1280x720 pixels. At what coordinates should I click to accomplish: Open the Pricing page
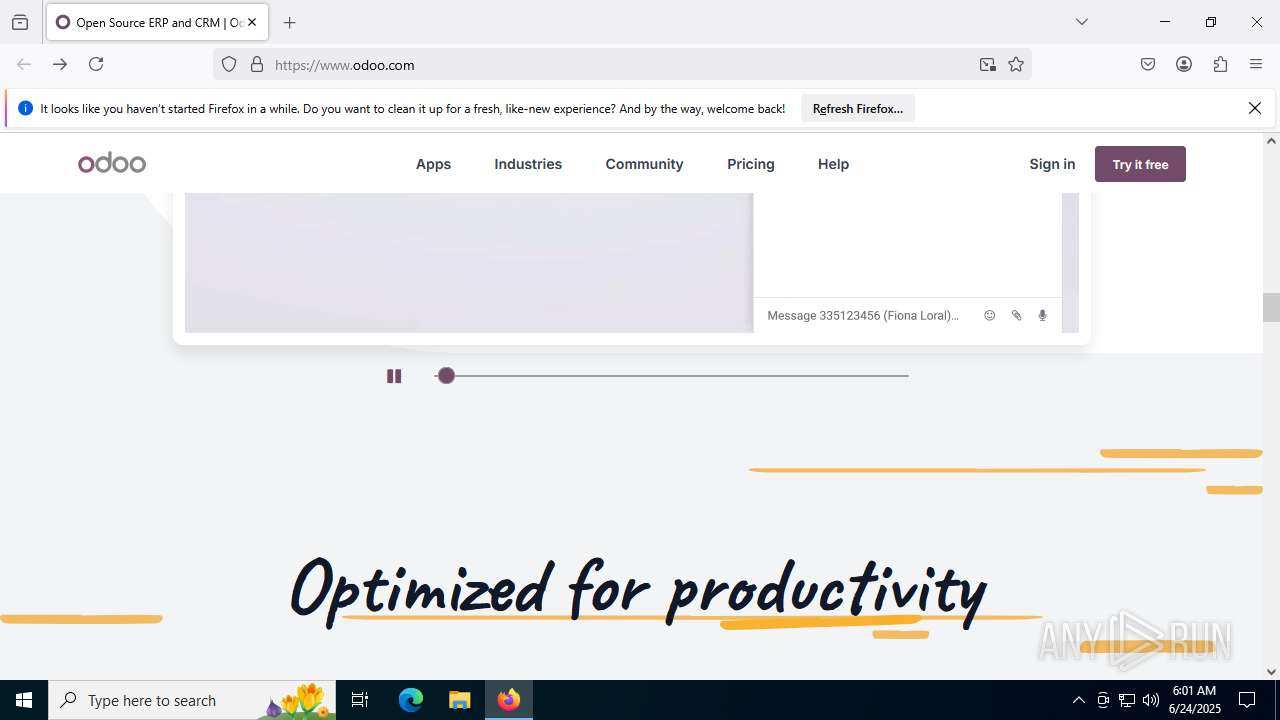point(751,164)
